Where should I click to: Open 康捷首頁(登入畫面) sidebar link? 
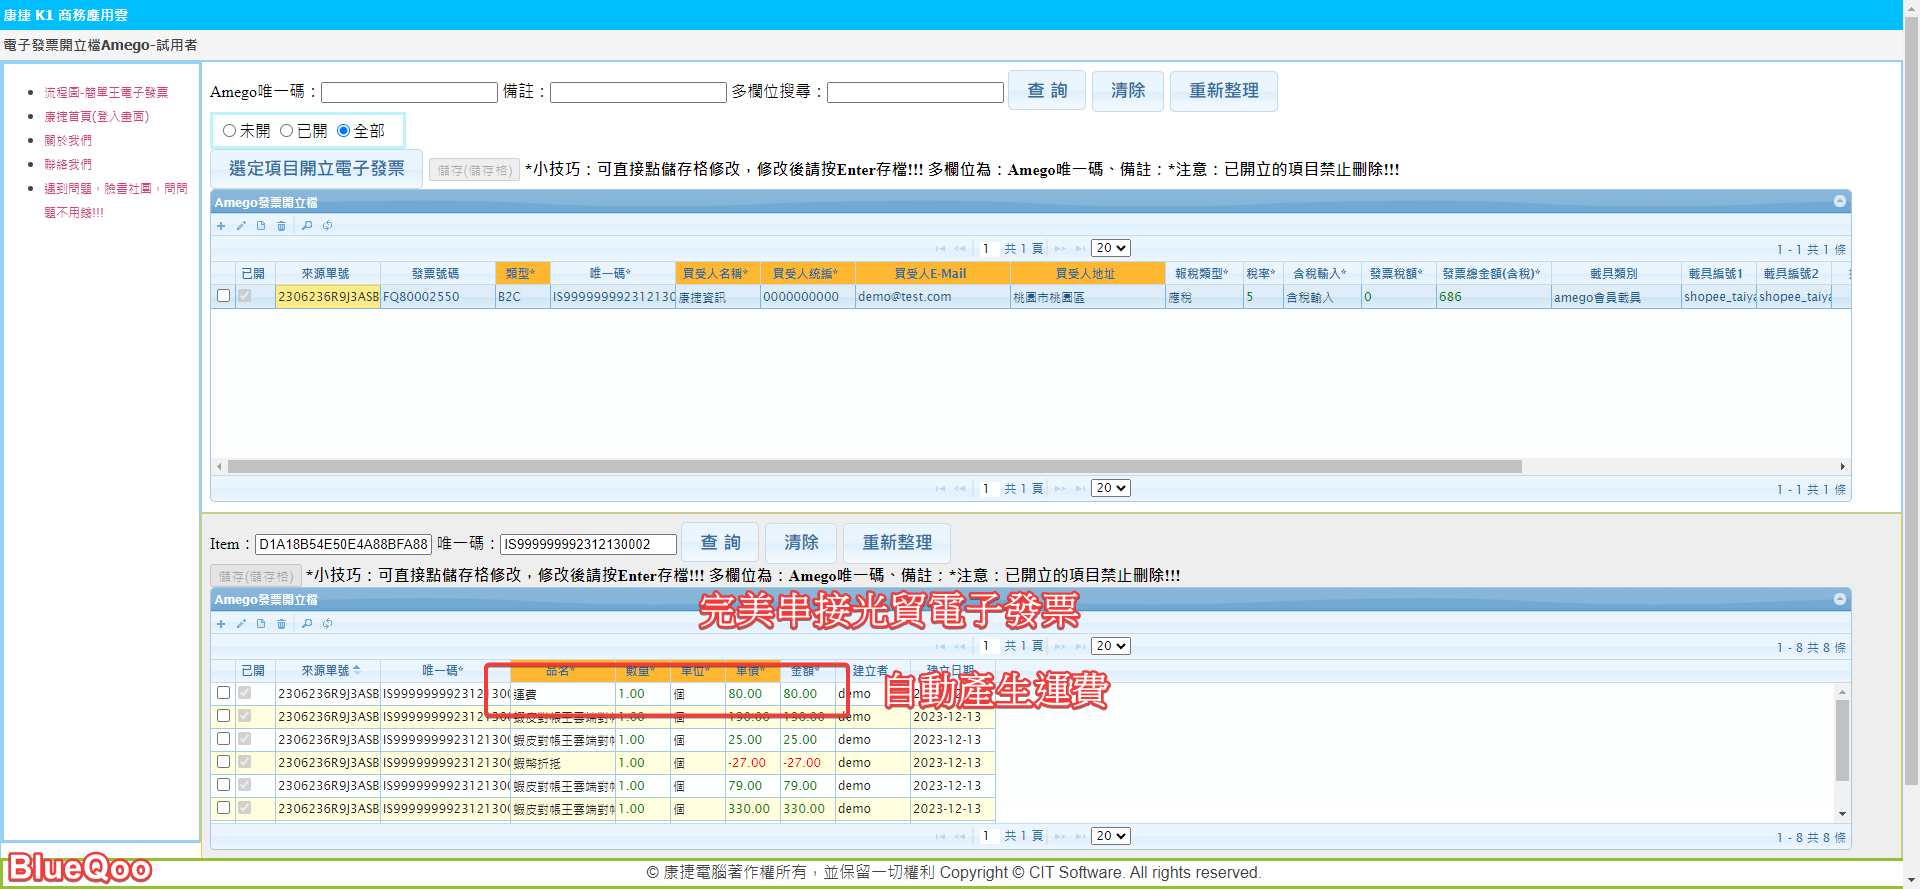96,117
